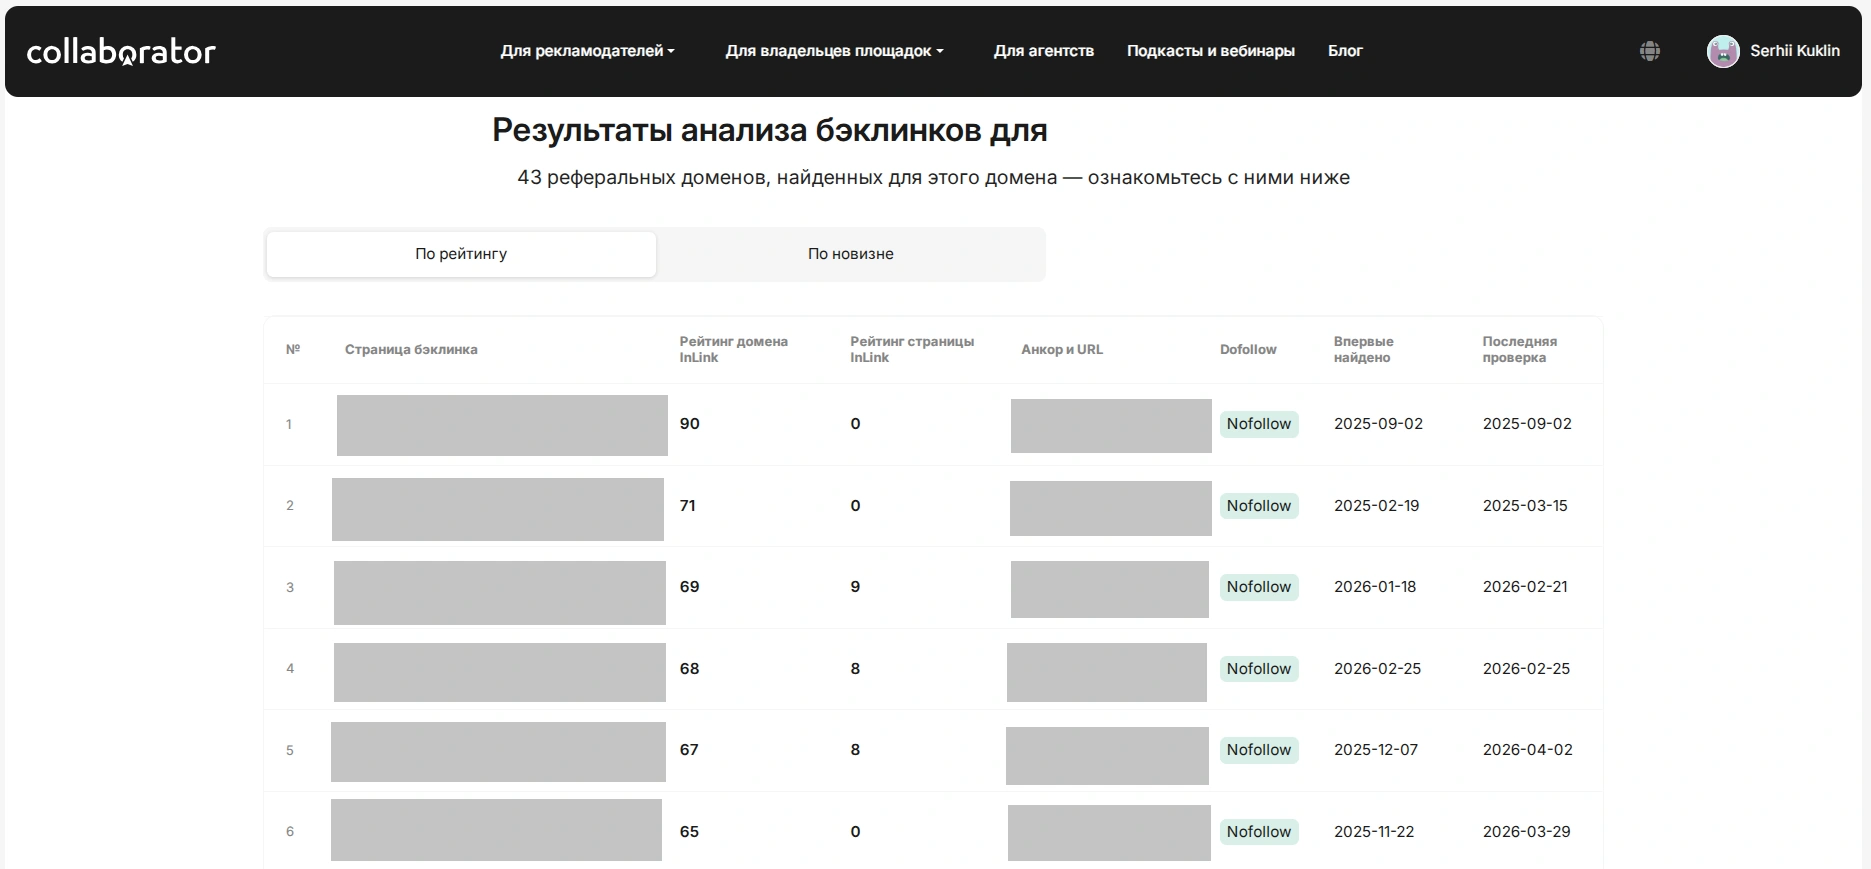The width and height of the screenshot is (1871, 869).
Task: Switch to the По новизне tab
Action: pyautogui.click(x=850, y=254)
